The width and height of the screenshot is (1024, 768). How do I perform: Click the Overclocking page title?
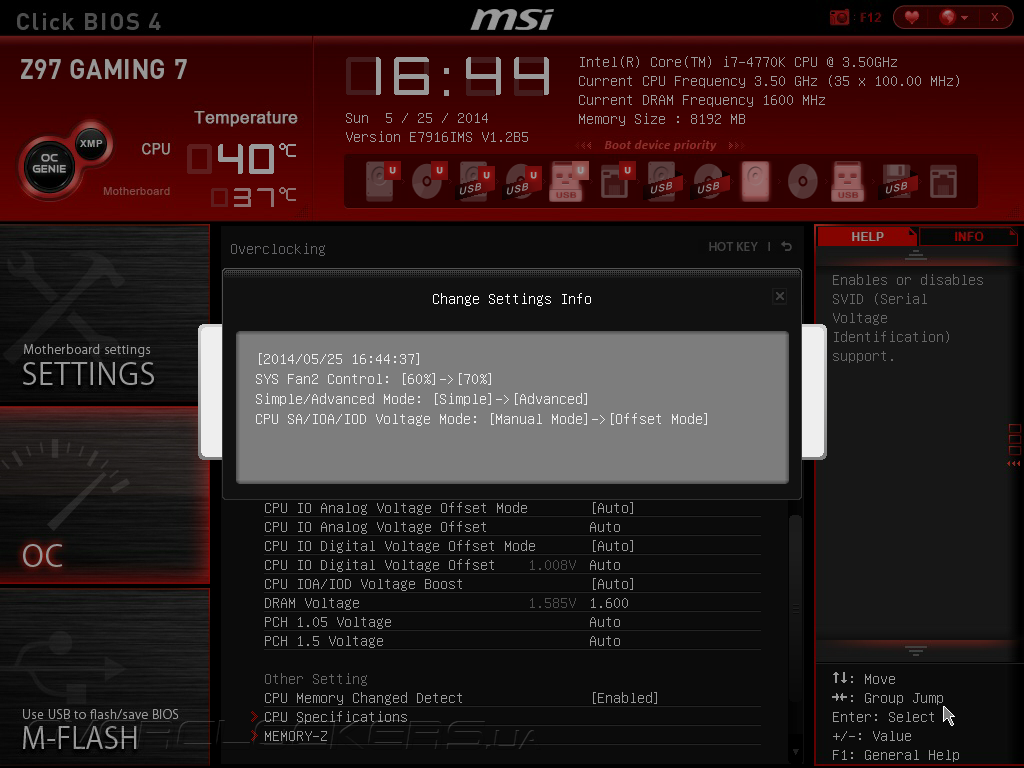click(278, 249)
